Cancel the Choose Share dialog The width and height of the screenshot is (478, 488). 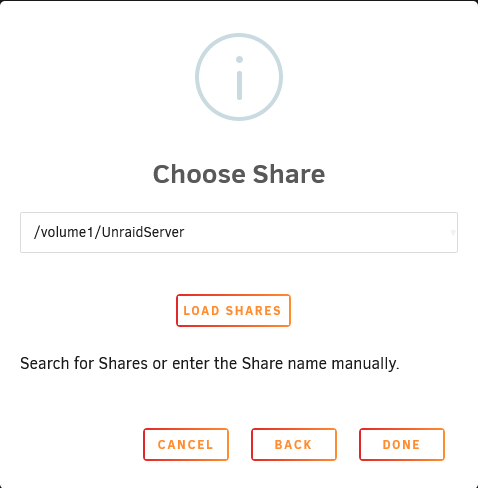[x=186, y=444]
